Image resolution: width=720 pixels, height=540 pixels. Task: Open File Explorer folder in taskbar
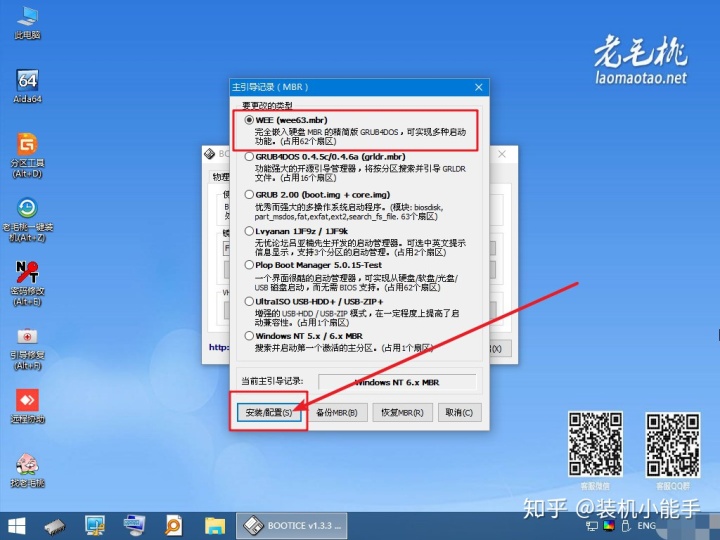(214, 526)
